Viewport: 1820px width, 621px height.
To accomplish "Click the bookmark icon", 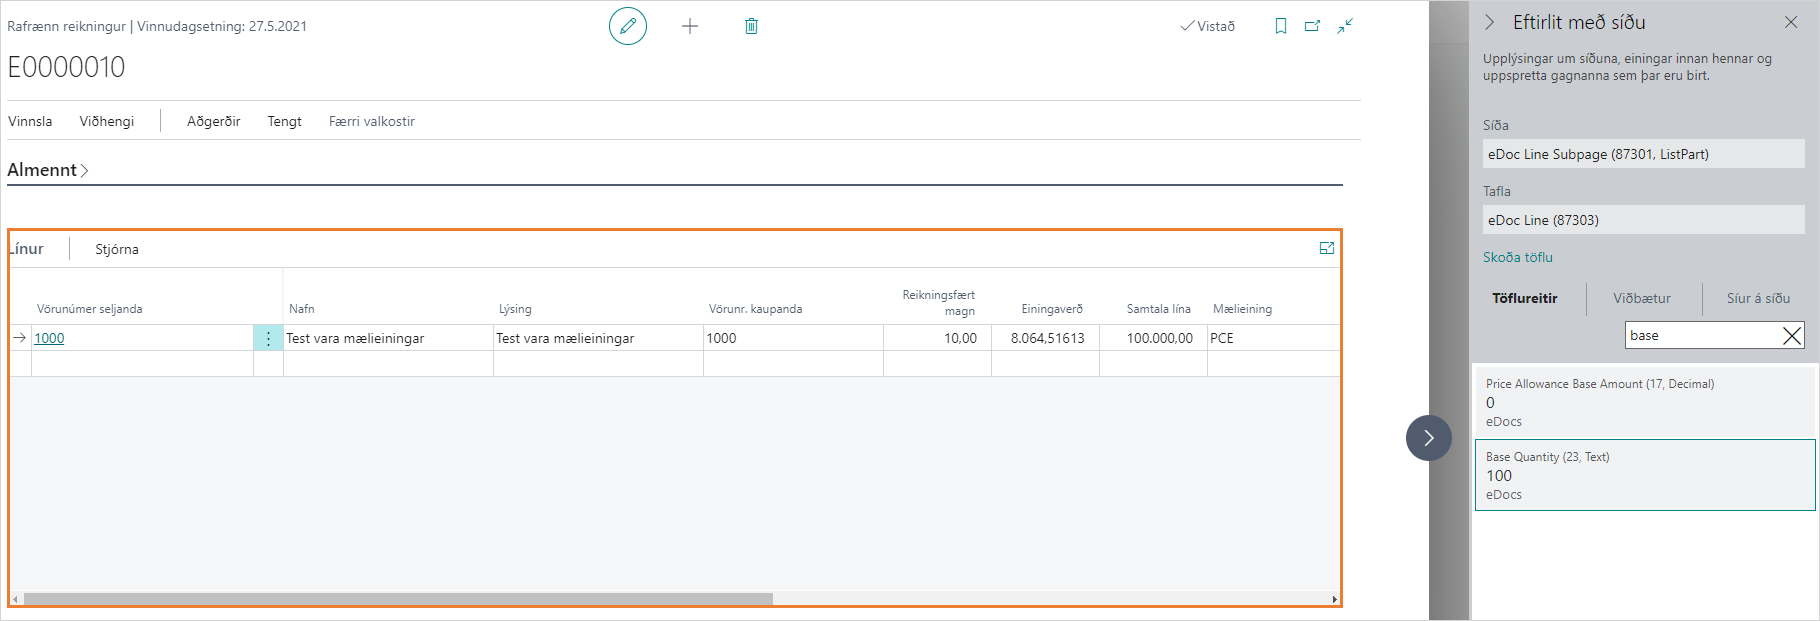I will pos(1280,26).
